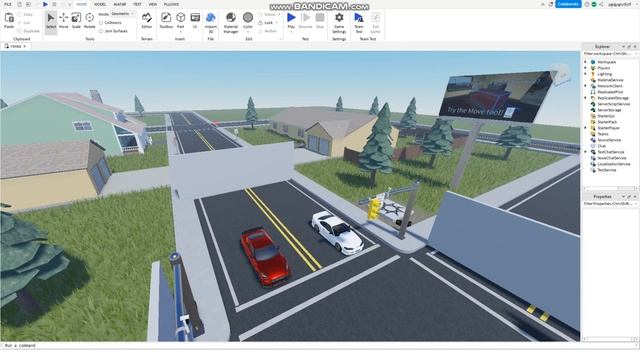The image size is (640, 360).
Task: Expand the Players tree node
Action: (x=585, y=68)
